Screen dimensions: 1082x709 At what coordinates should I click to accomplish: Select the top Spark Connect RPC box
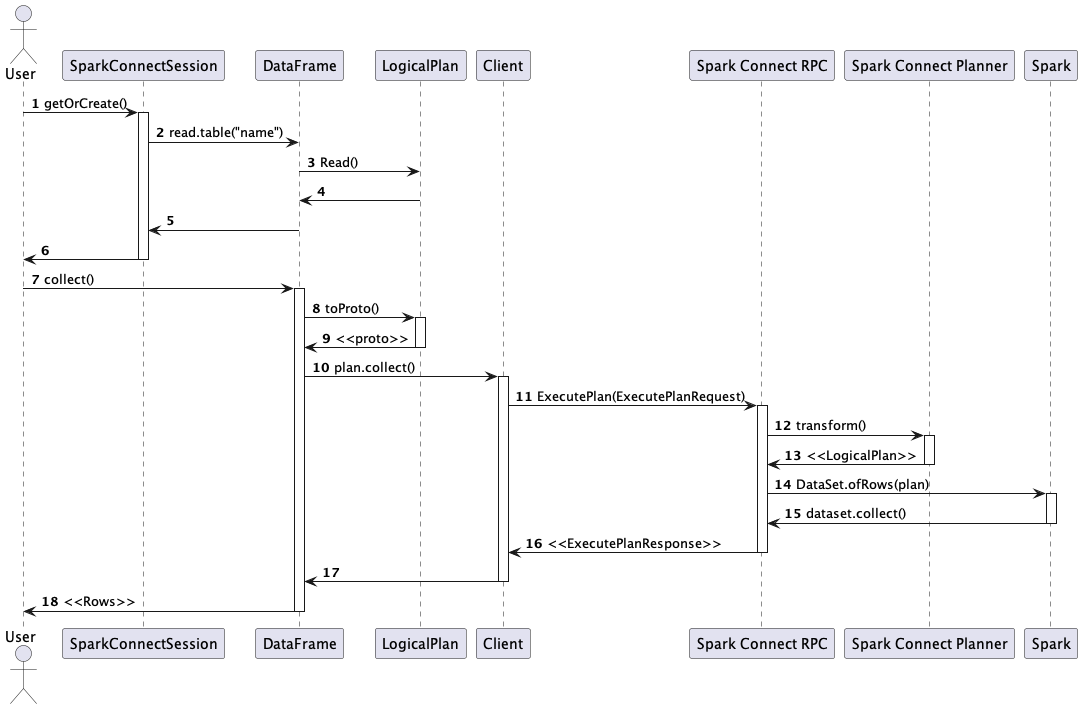click(762, 66)
